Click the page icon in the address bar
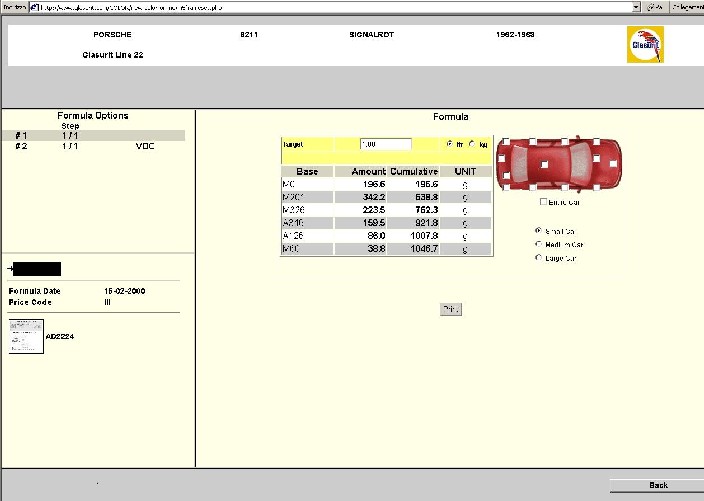The image size is (704, 501). click(34, 7)
